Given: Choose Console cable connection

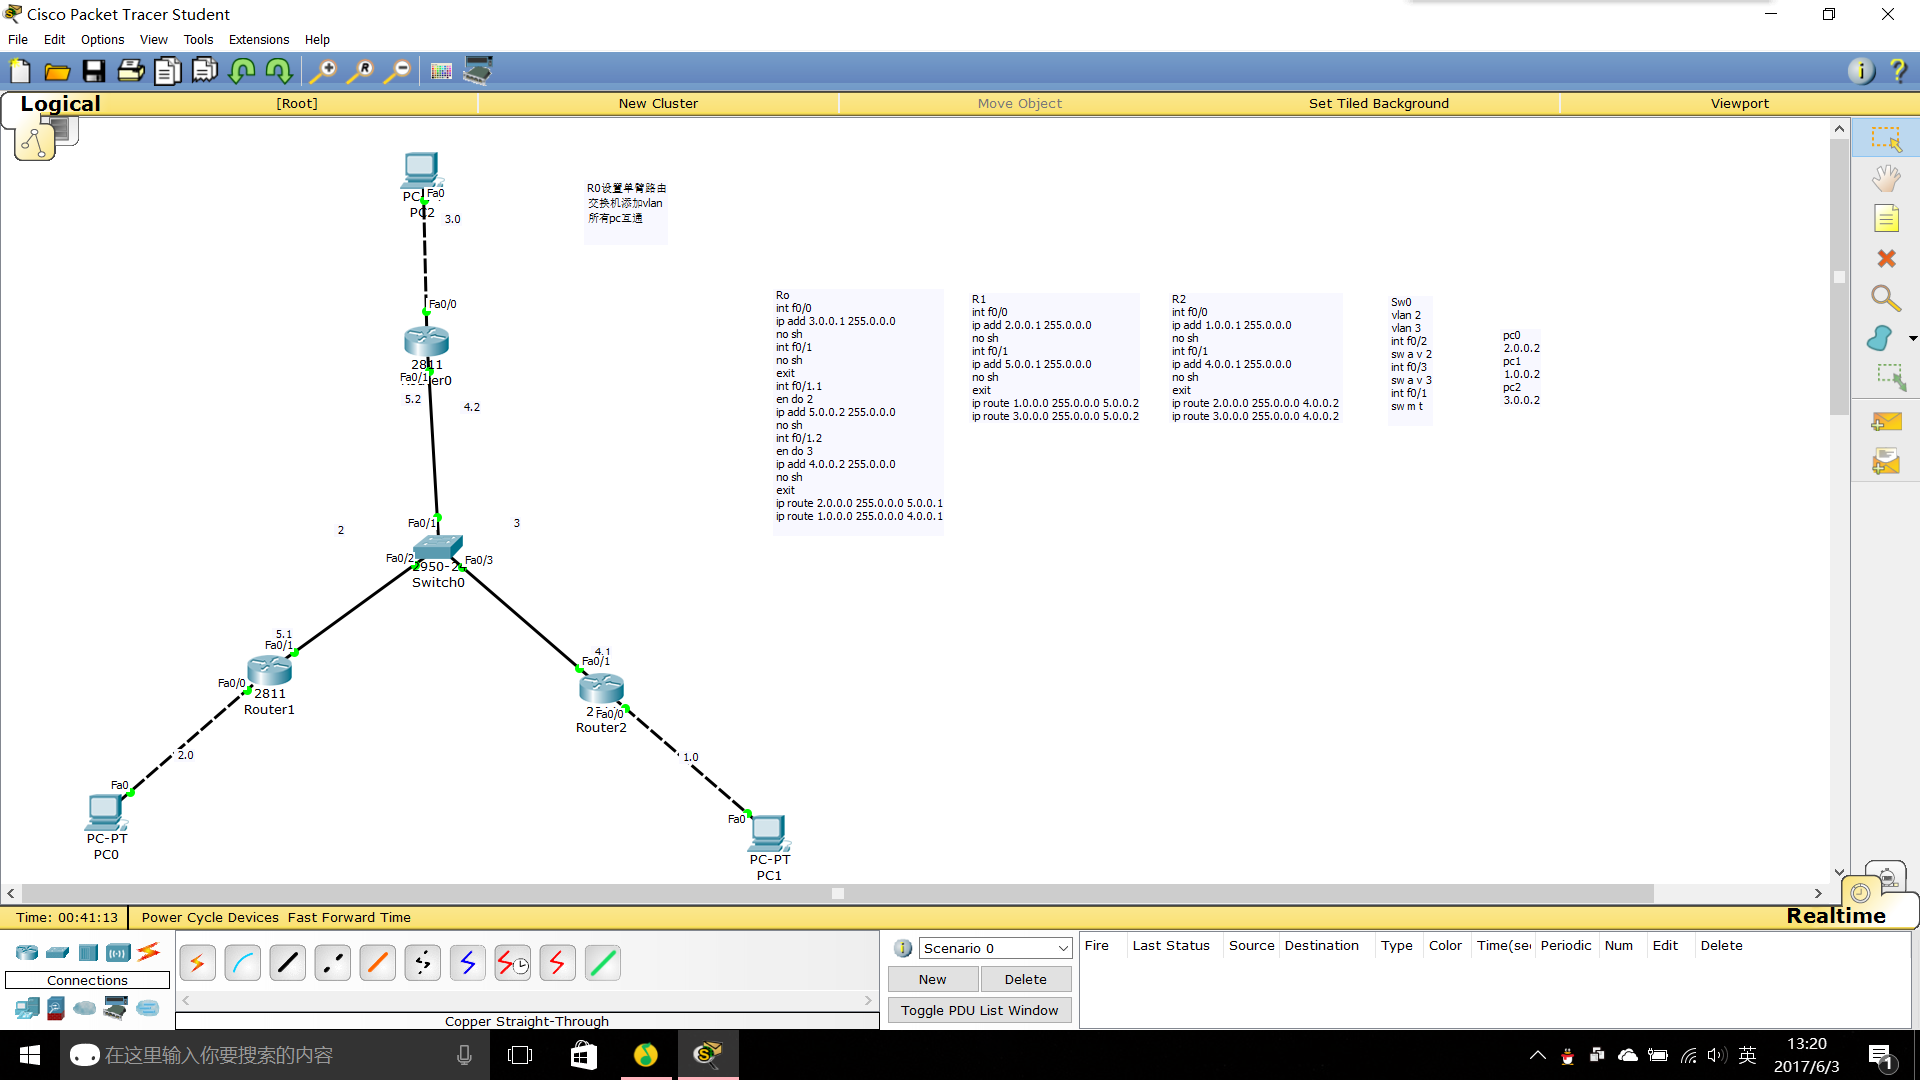Looking at the screenshot, I should 243,963.
